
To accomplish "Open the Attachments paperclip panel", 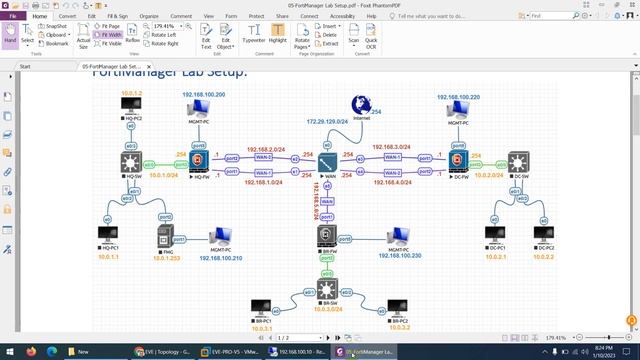I will (7, 172).
